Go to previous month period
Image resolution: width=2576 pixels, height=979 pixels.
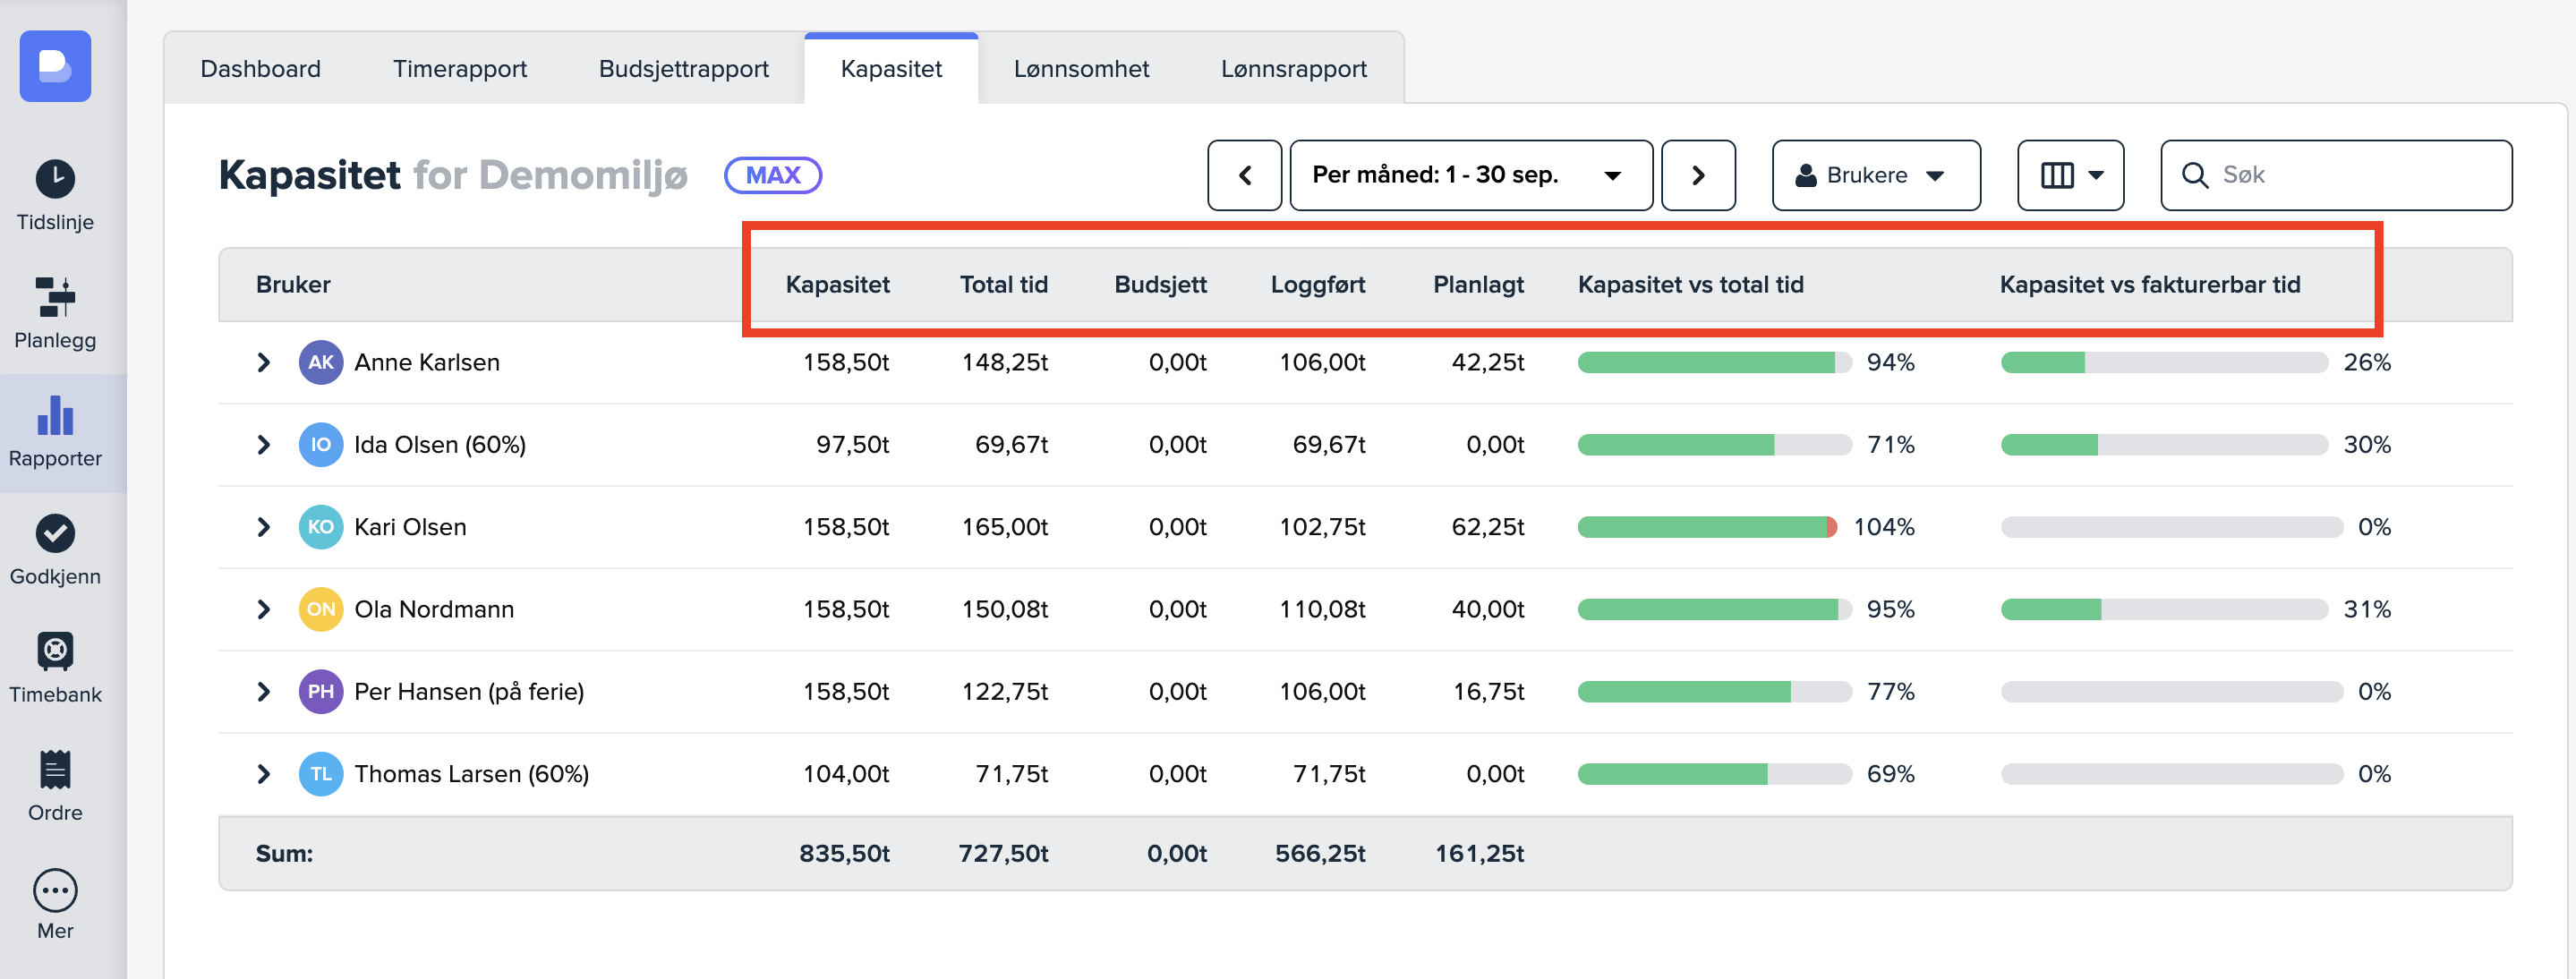click(1244, 175)
